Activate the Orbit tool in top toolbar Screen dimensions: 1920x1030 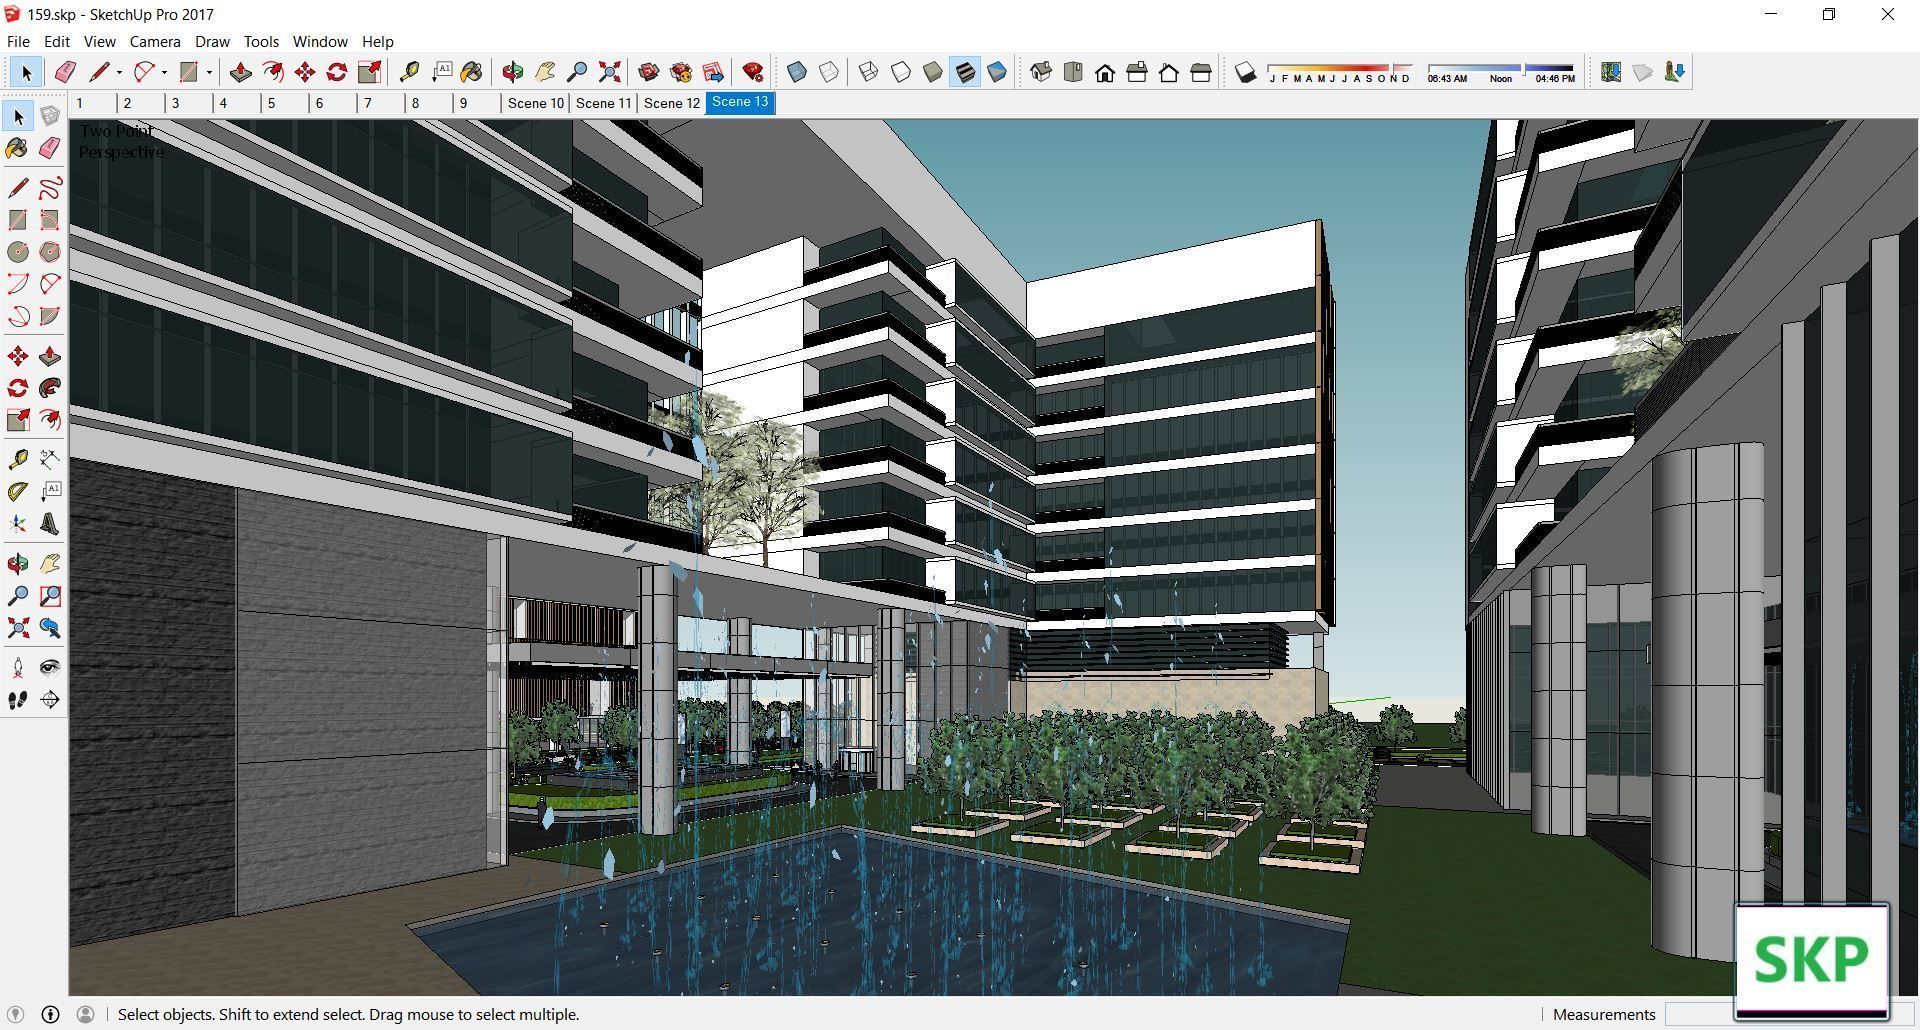[x=513, y=72]
